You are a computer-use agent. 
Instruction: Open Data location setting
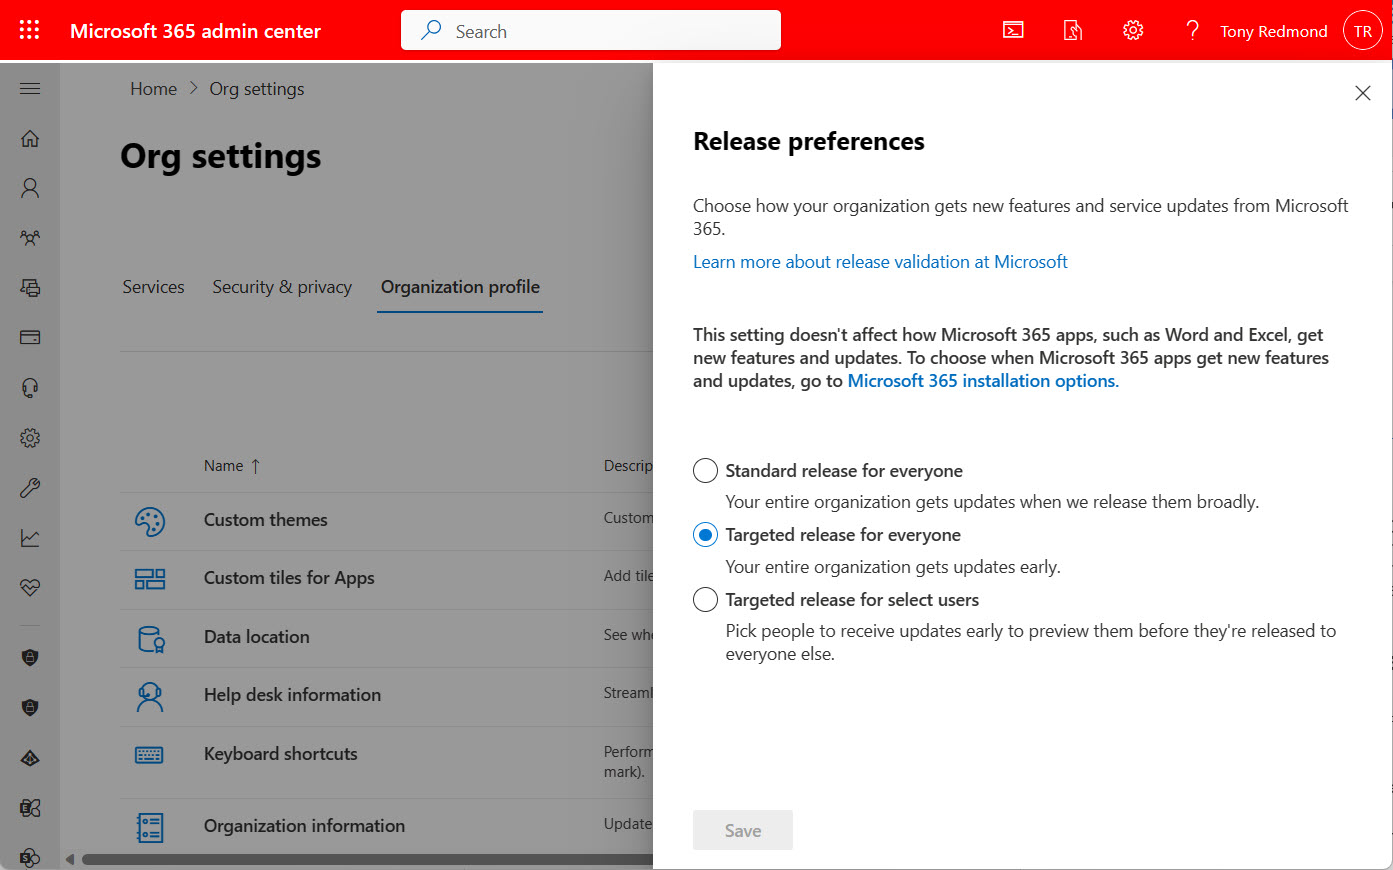click(x=257, y=637)
